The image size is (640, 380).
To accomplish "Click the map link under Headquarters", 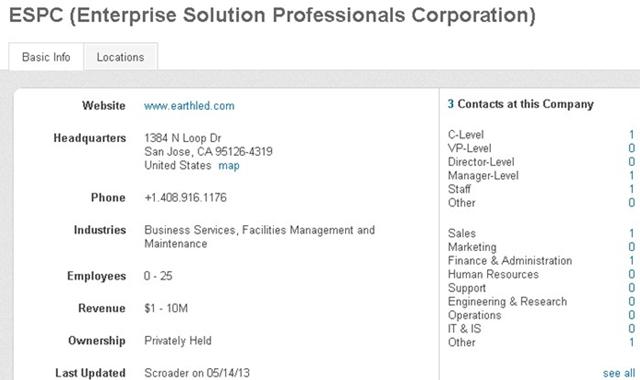I will pyautogui.click(x=229, y=166).
